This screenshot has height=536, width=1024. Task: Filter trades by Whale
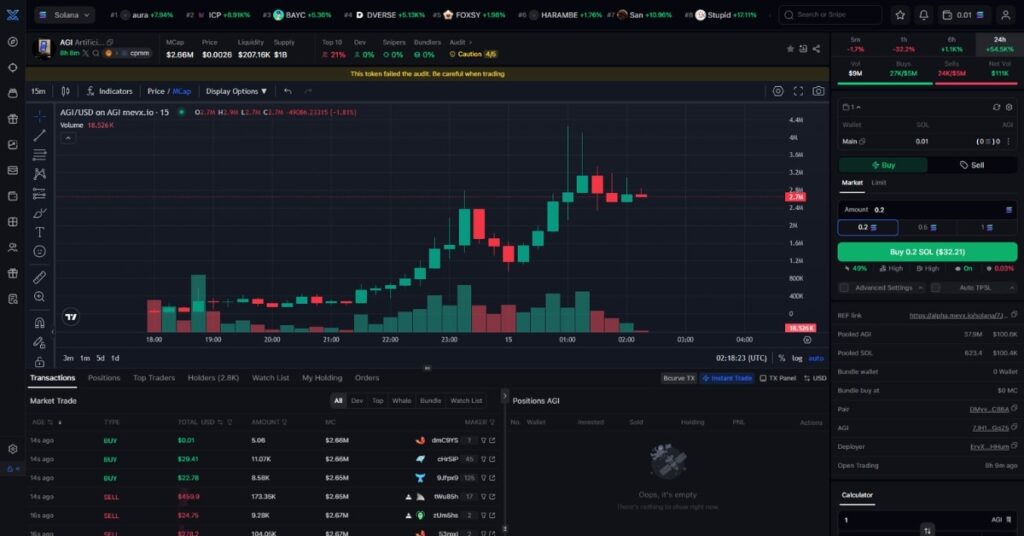(402, 401)
